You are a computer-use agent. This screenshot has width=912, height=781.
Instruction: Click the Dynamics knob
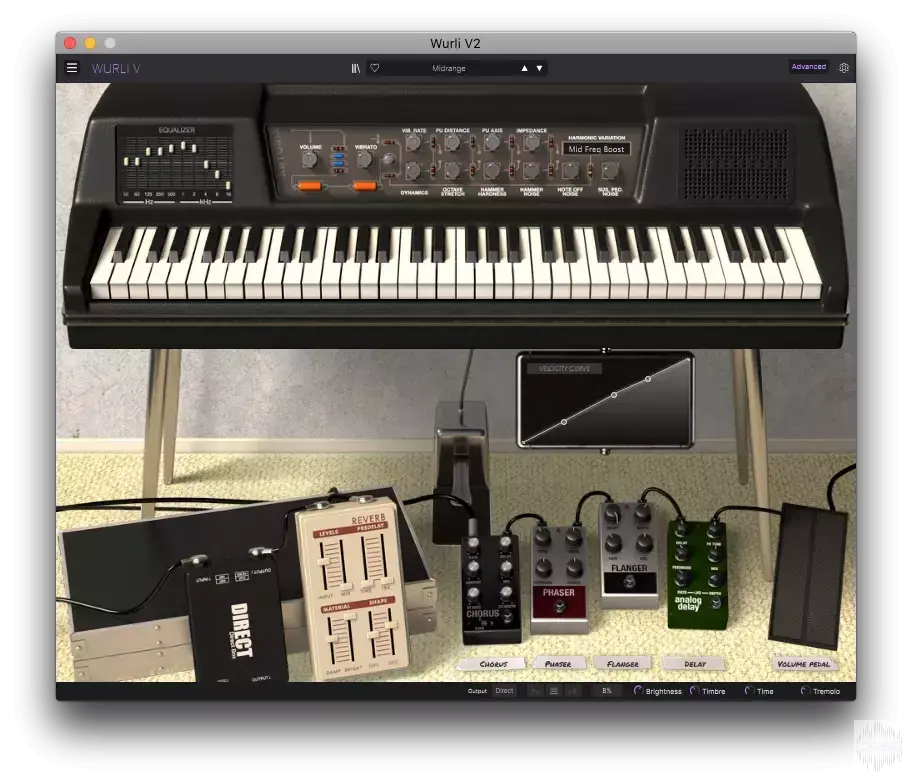[414, 171]
